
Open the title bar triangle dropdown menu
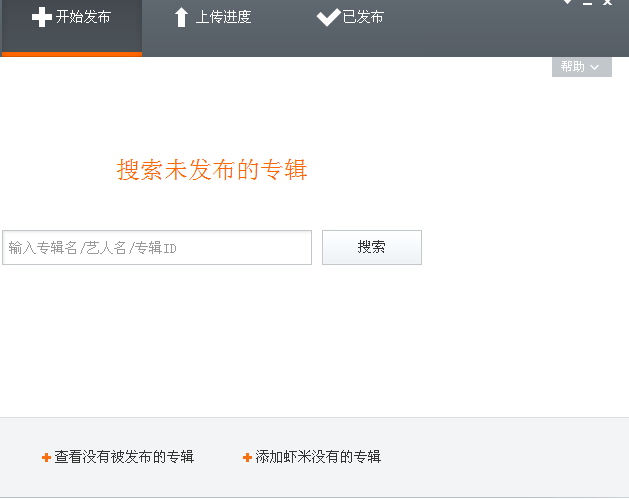click(x=568, y=3)
